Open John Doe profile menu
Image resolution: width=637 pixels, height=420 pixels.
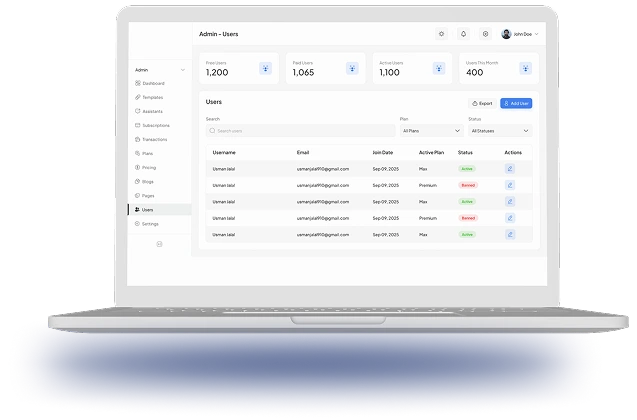pyautogui.click(x=520, y=34)
